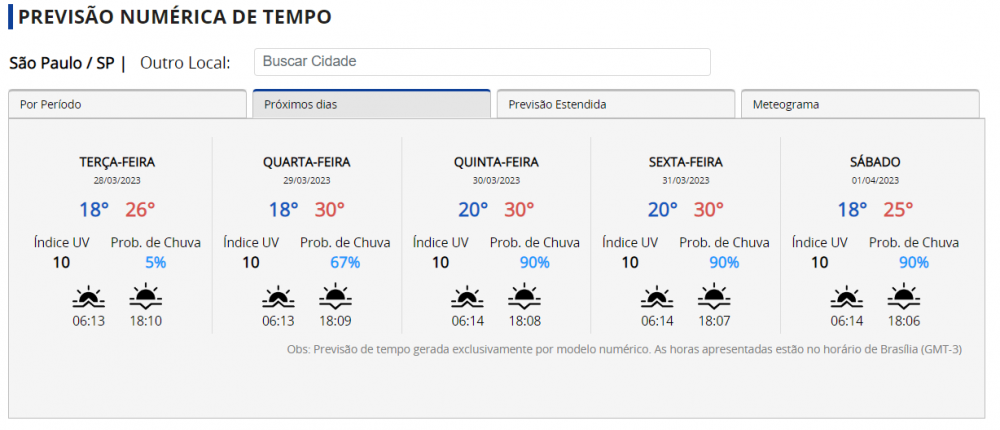The width and height of the screenshot is (1000, 430).
Task: Open the Previsão Estendida tab
Action: (615, 104)
